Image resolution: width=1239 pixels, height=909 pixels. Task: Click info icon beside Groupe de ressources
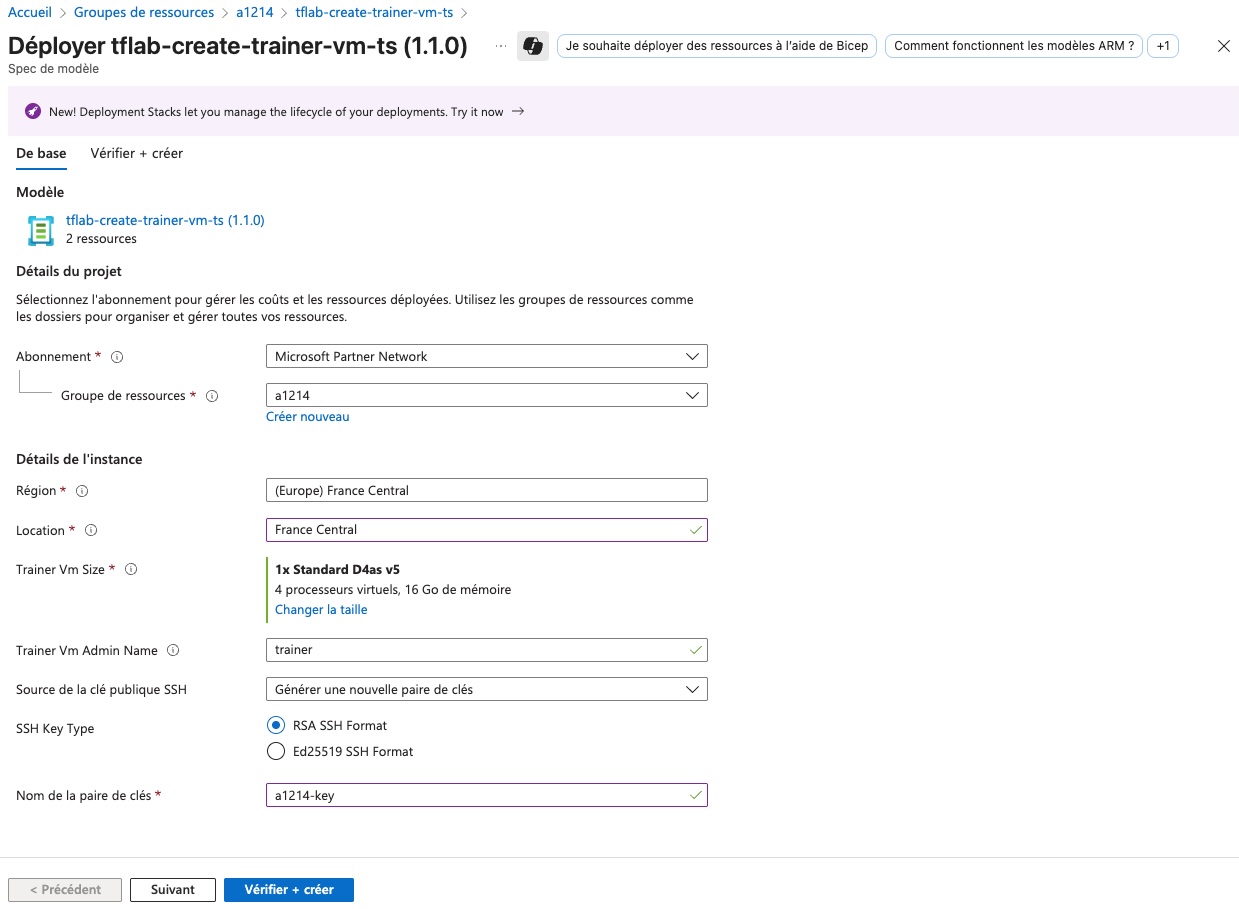coord(212,396)
